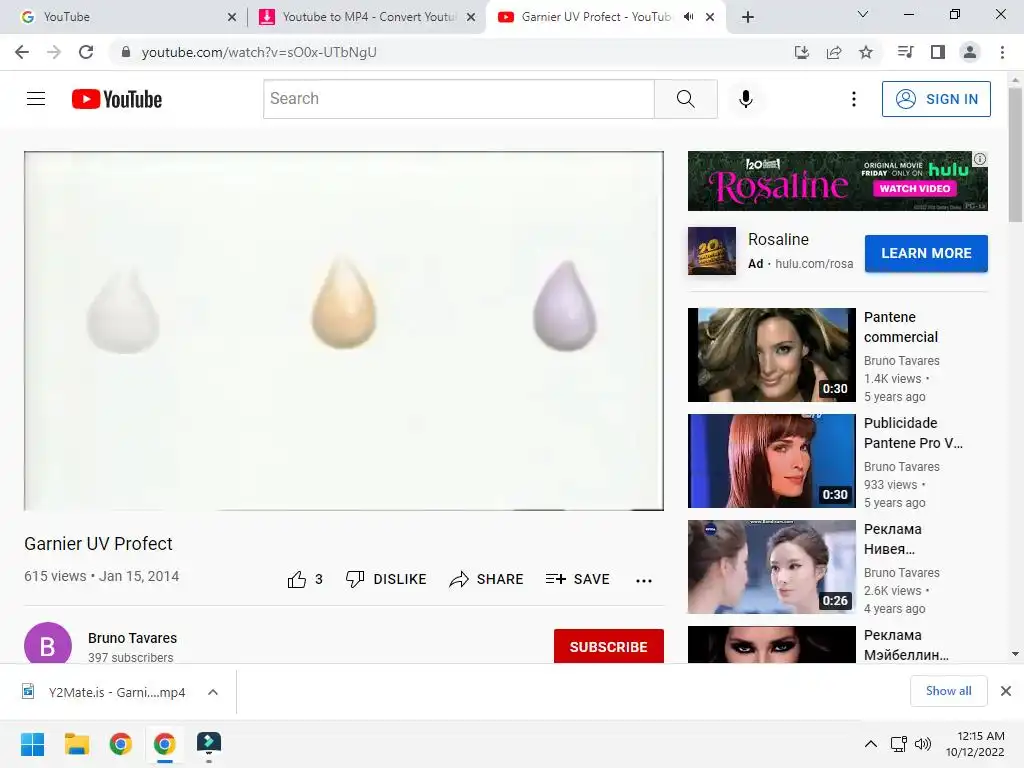Click ad info icon on Rosaline banner

pyautogui.click(x=980, y=159)
